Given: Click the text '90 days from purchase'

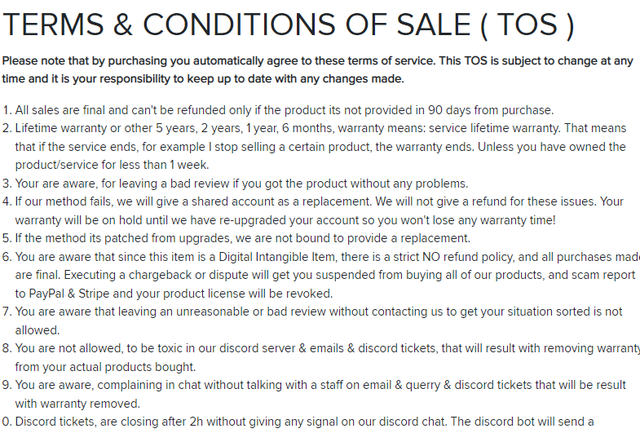Looking at the screenshot, I should click(491, 110).
